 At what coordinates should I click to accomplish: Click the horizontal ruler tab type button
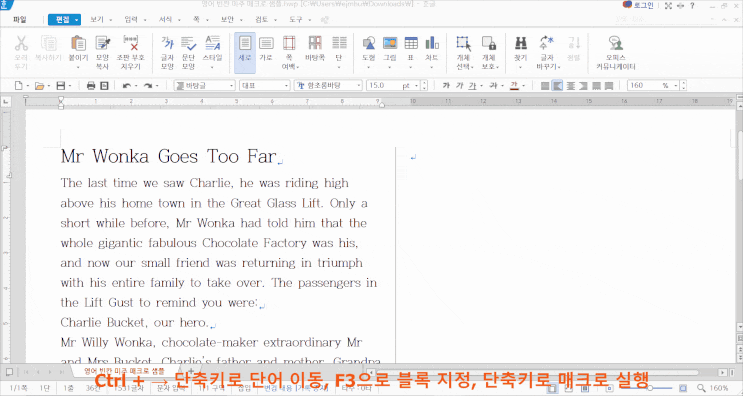[x=6, y=101]
